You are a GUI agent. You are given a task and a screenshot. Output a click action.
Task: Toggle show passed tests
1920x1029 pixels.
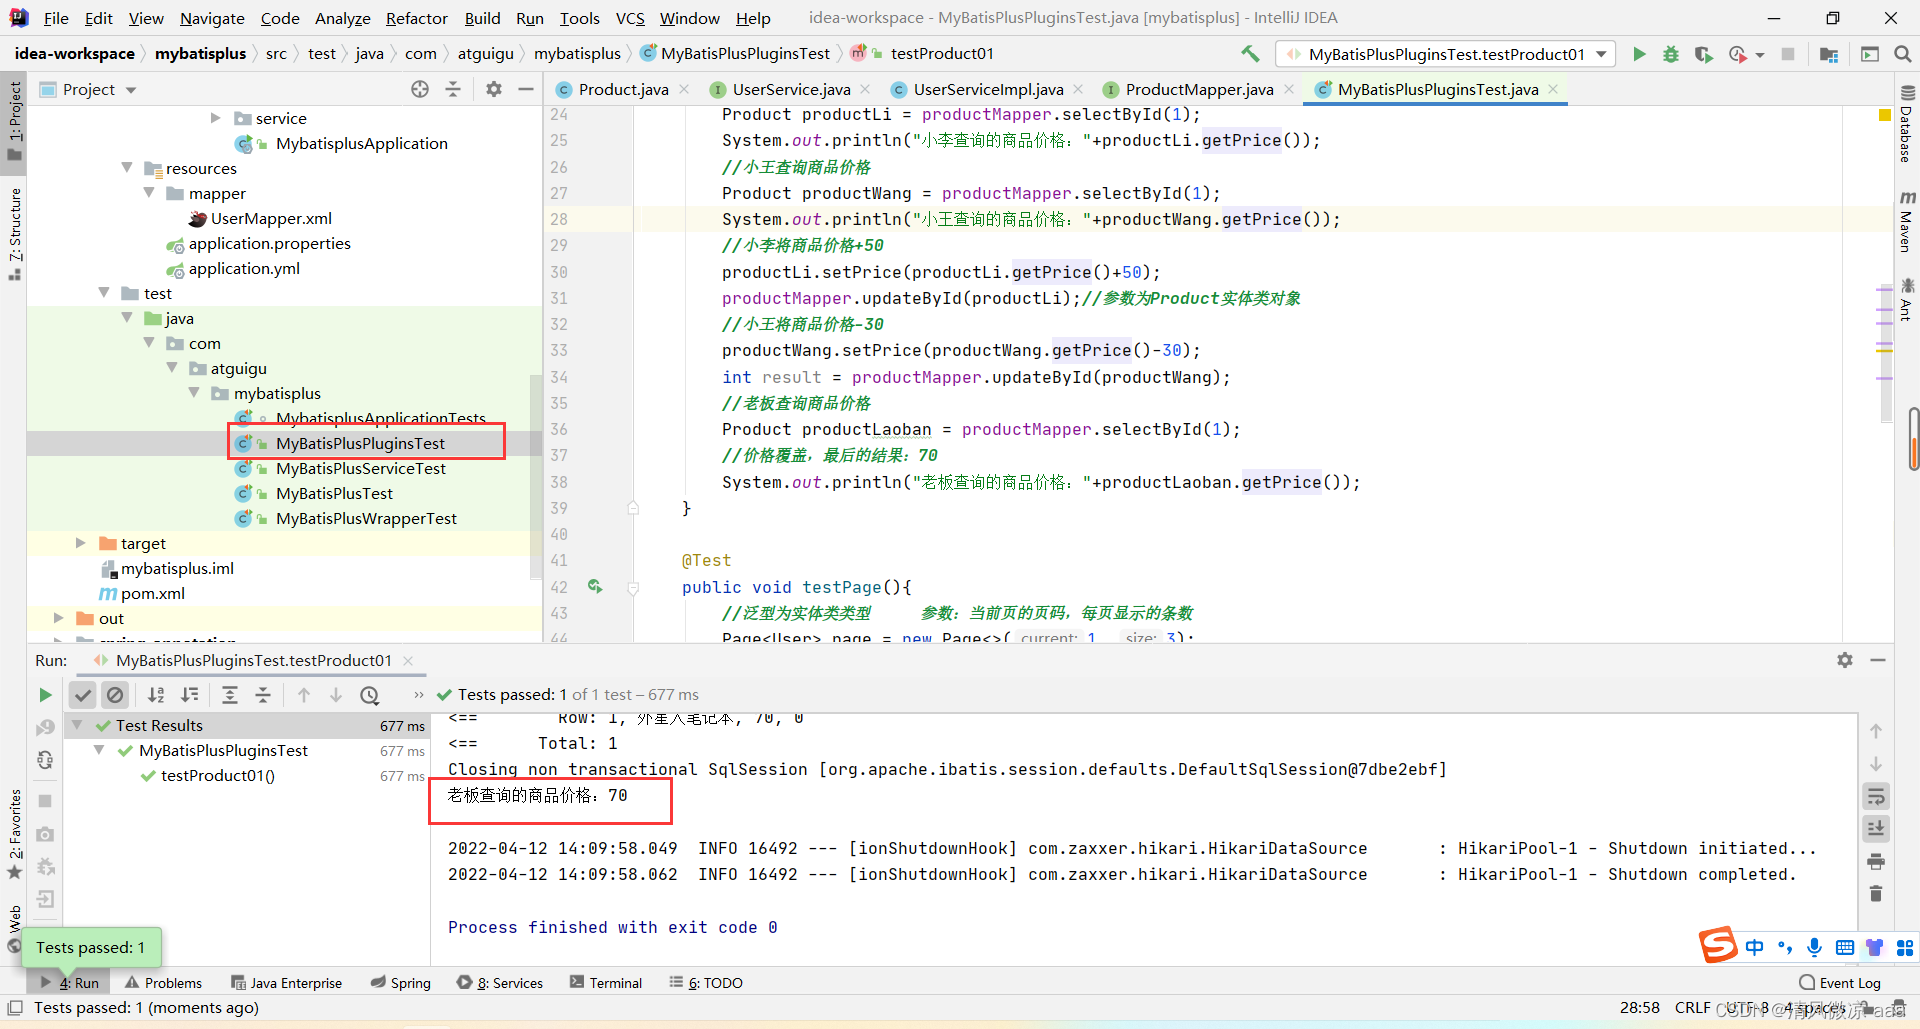83,694
